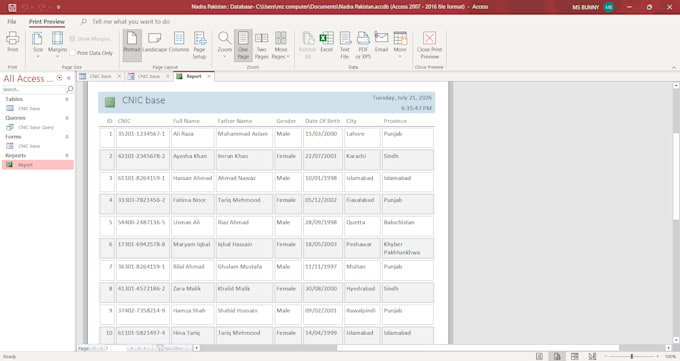The image size is (680, 361).
Task: Collapse the Reports group in the navigation pane
Action: [67, 155]
